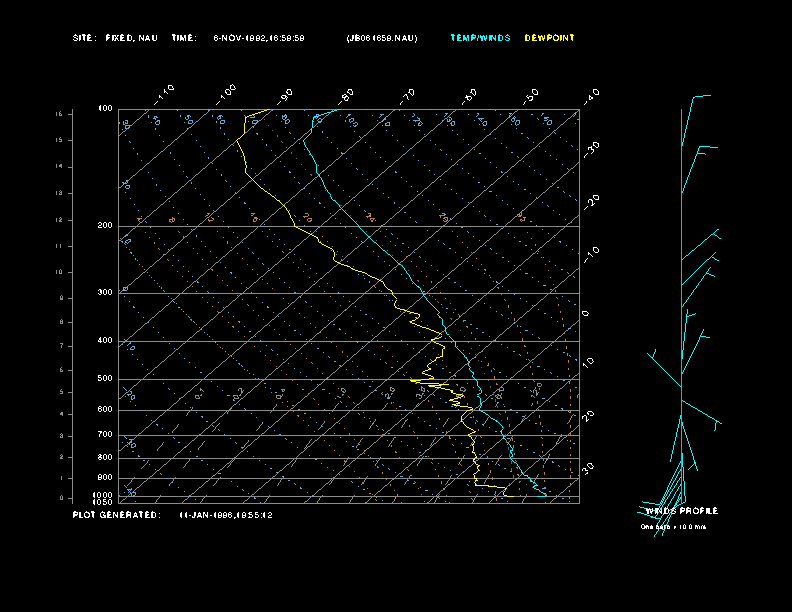Click the "PLOT GENERATED:" footer label
Viewport: 792px width, 612px height.
[117, 515]
